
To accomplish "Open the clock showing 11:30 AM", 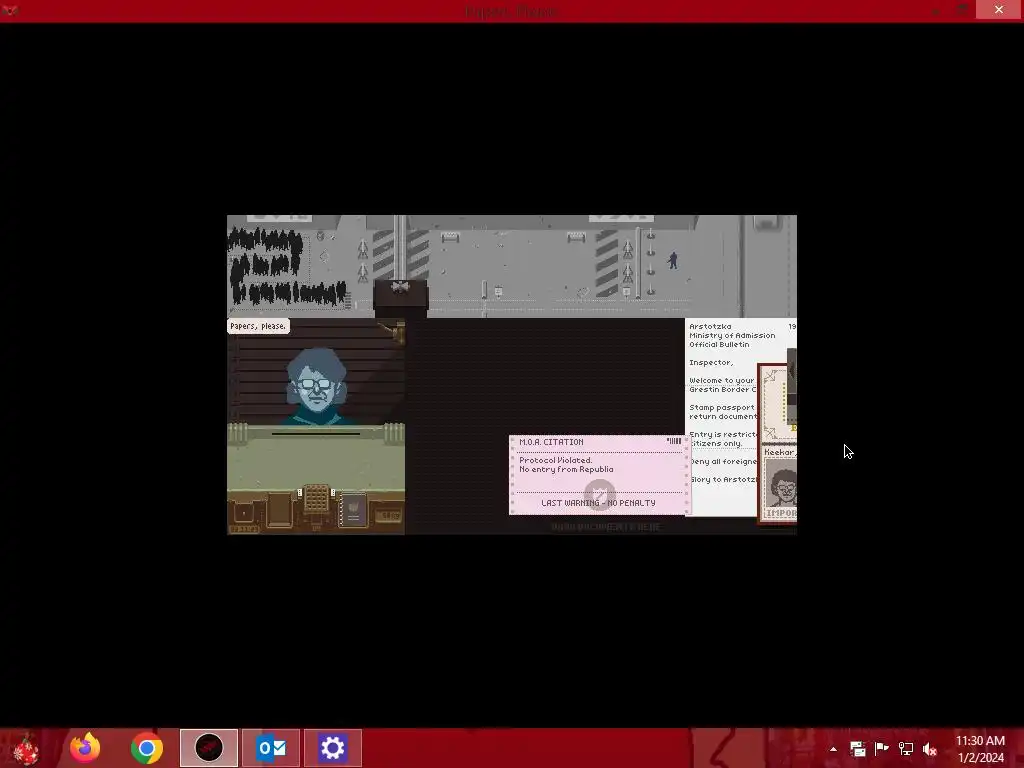I will pos(980,748).
